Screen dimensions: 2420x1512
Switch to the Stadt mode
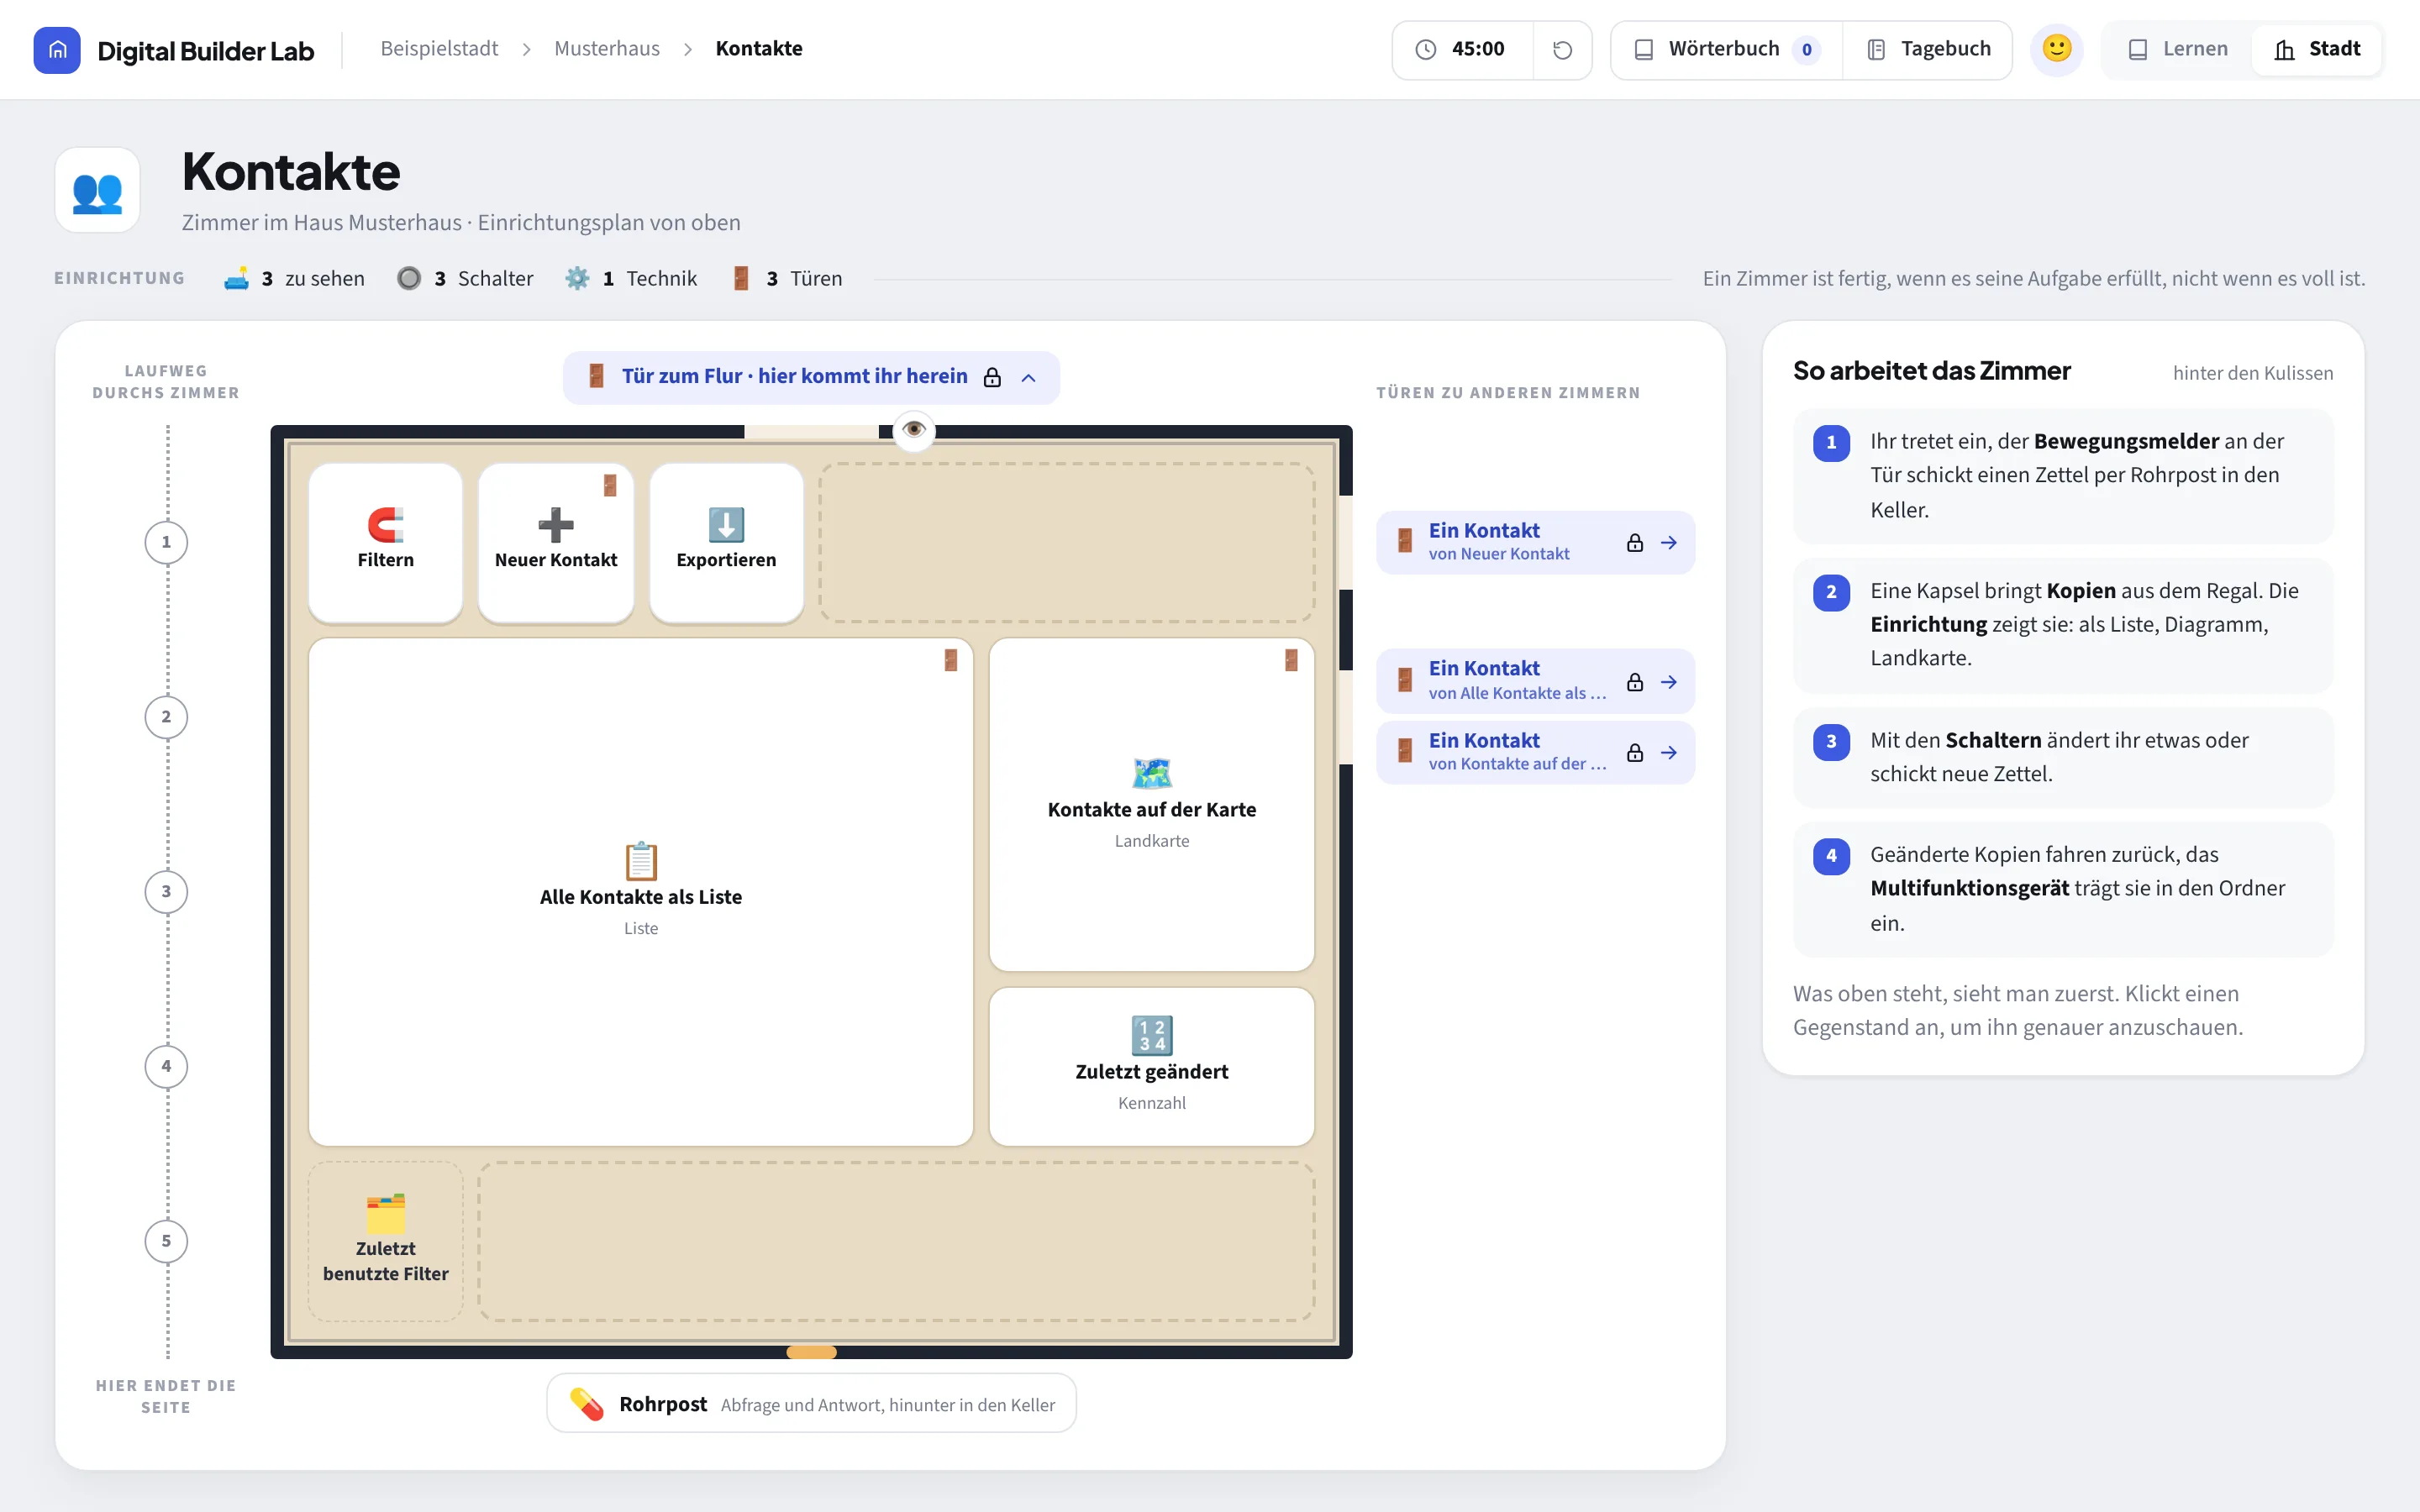[2316, 49]
